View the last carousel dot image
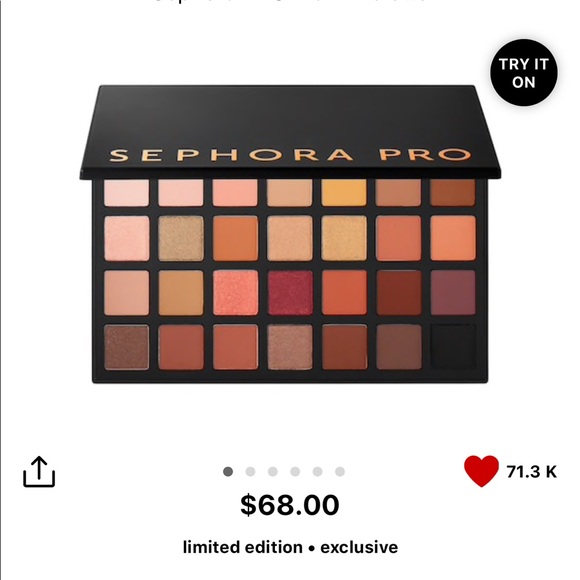This screenshot has height=580, width=580. click(x=340, y=472)
